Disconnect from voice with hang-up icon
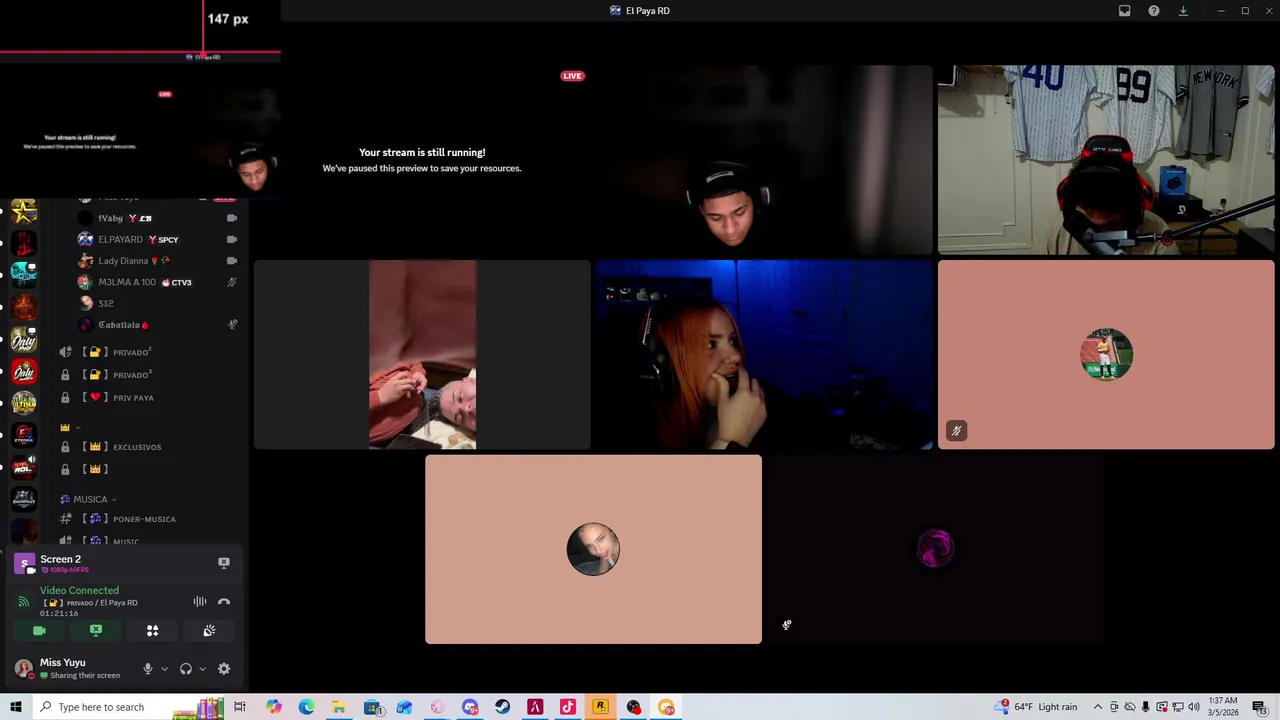 click(x=224, y=602)
